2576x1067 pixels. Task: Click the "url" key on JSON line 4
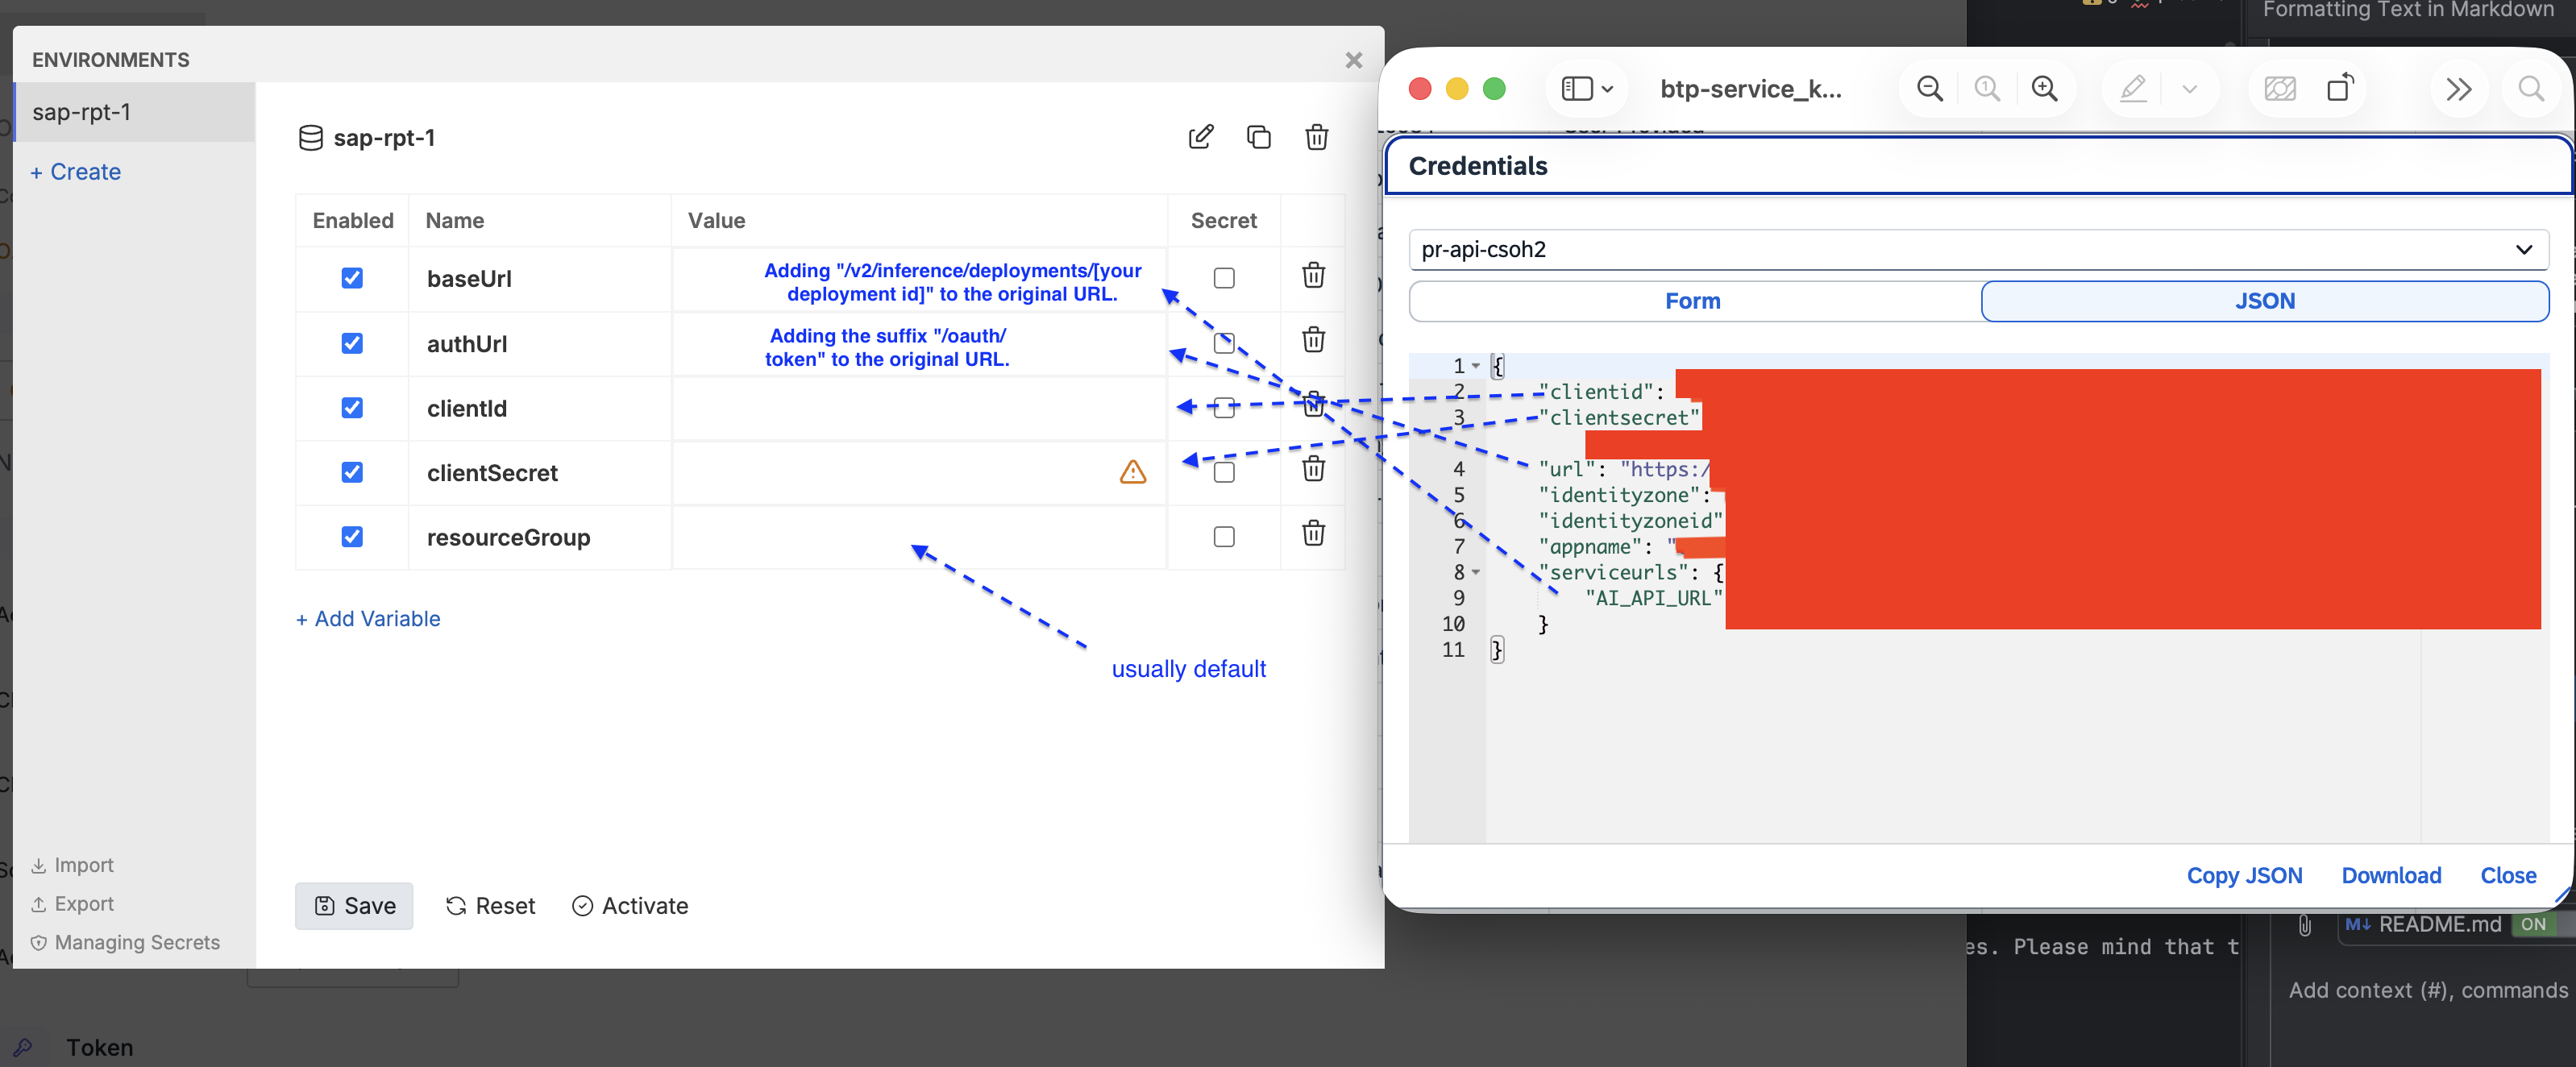1567,470
